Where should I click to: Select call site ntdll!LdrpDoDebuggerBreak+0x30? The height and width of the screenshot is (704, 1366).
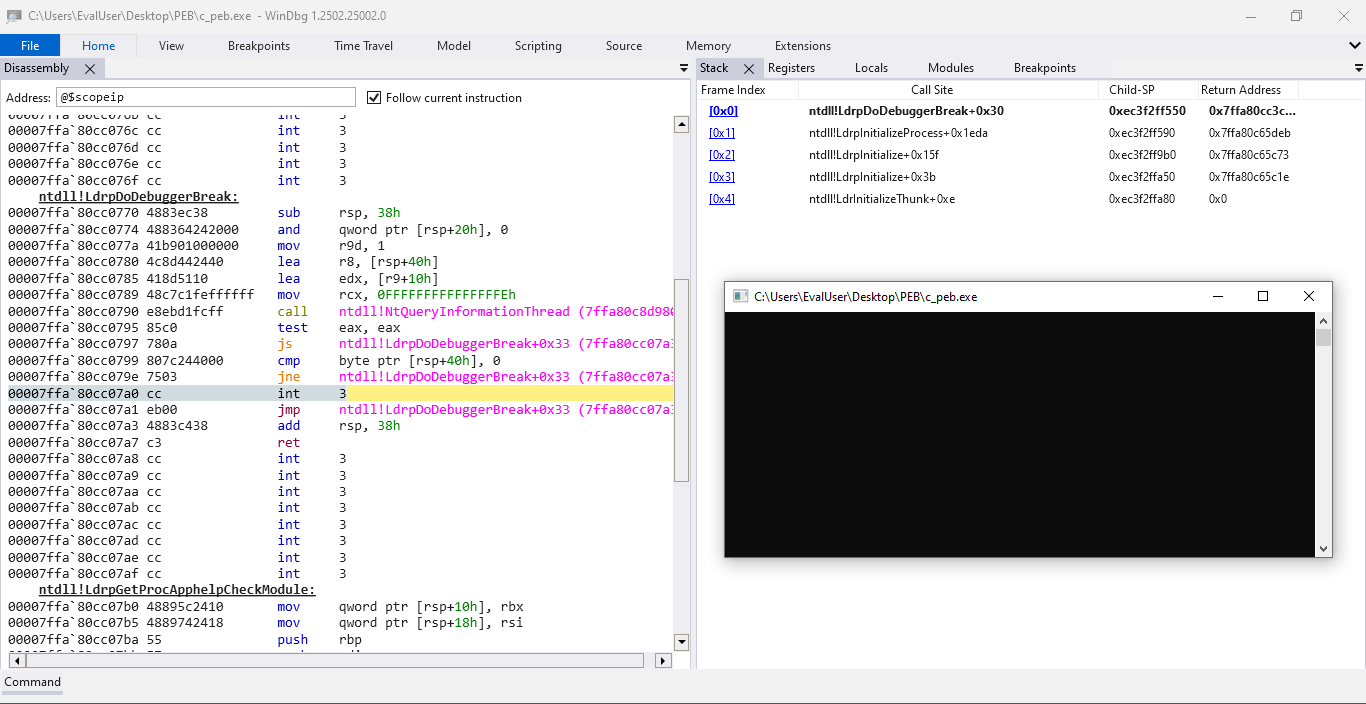[906, 111]
